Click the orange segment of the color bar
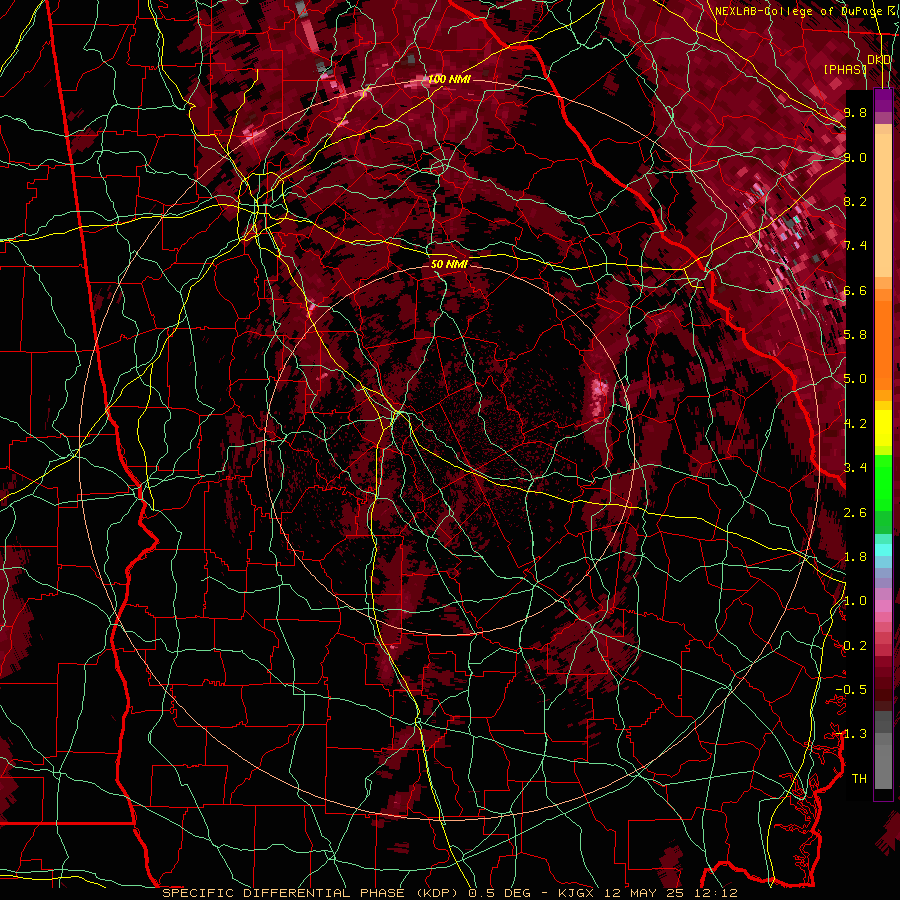 click(883, 344)
